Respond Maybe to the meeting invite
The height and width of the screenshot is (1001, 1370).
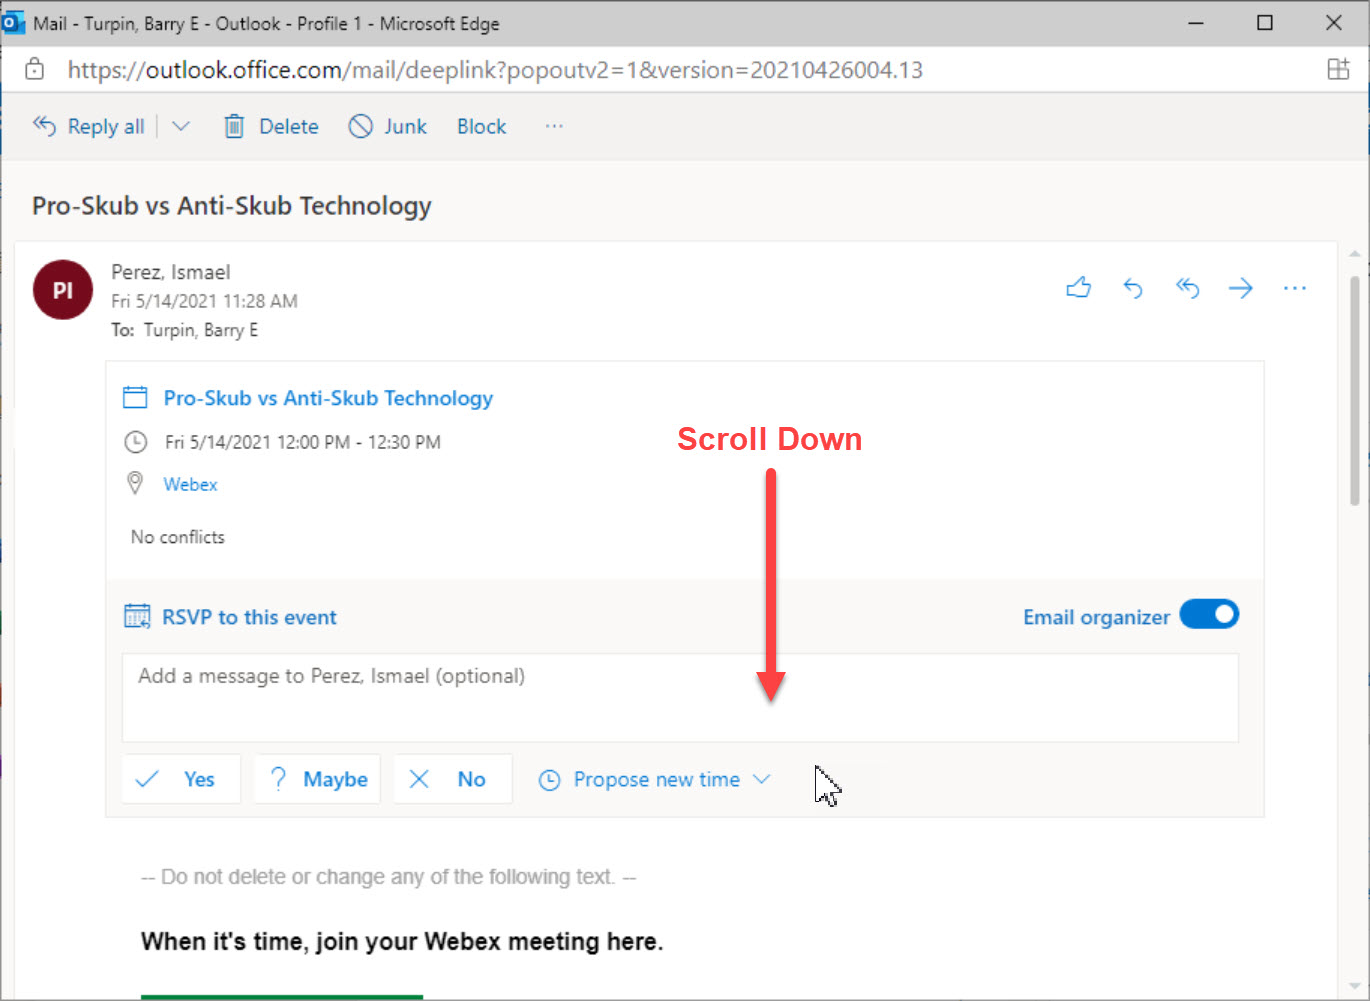(x=317, y=779)
